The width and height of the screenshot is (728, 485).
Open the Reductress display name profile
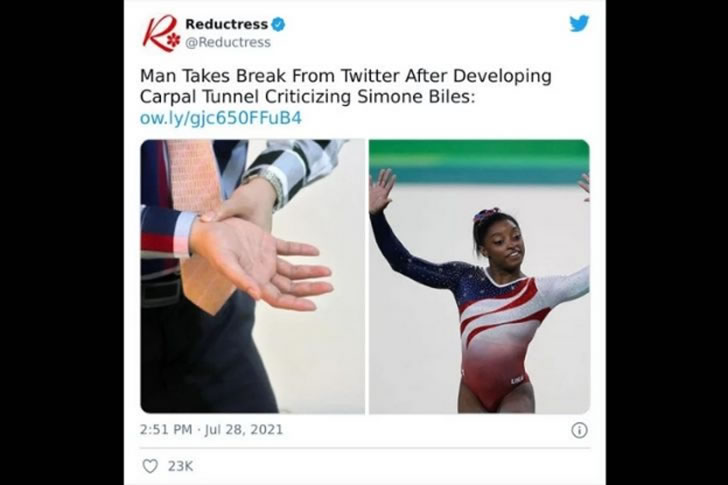pyautogui.click(x=227, y=24)
